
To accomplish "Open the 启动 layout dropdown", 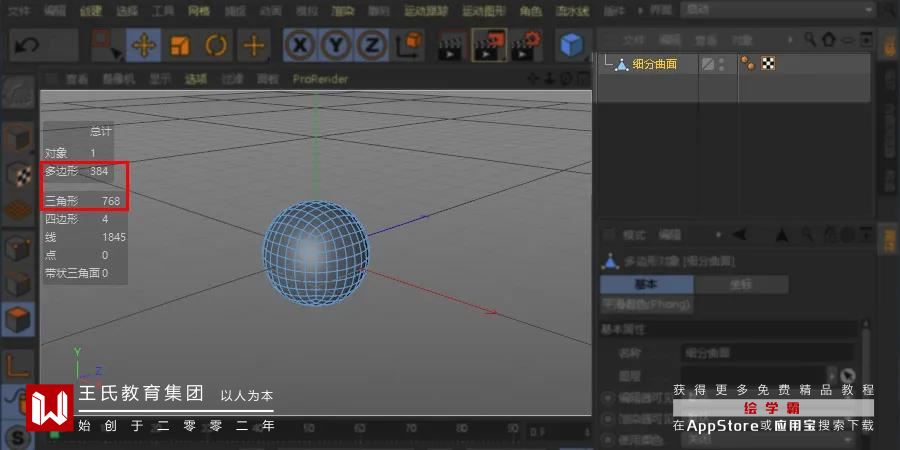I will point(778,9).
